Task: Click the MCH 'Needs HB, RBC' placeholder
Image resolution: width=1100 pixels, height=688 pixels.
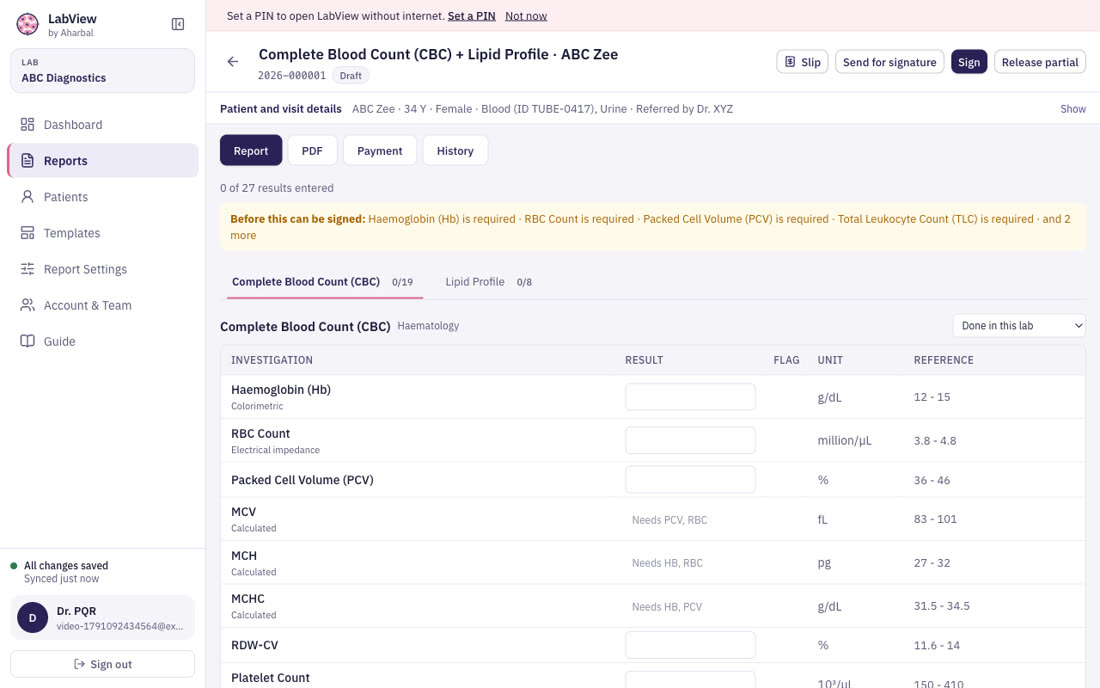Action: [667, 563]
